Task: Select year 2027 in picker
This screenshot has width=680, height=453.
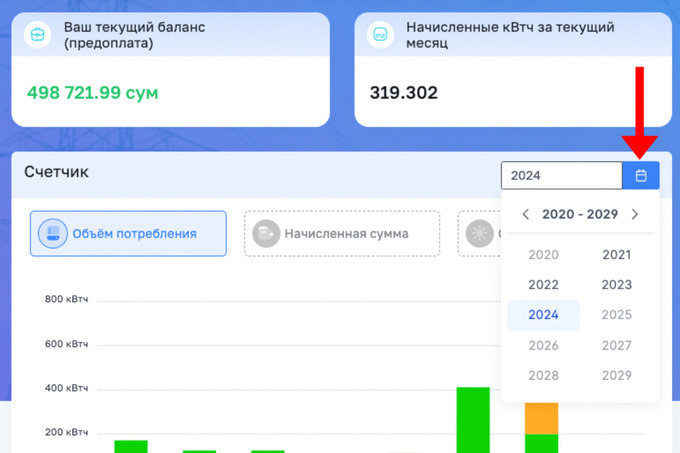Action: coord(616,345)
